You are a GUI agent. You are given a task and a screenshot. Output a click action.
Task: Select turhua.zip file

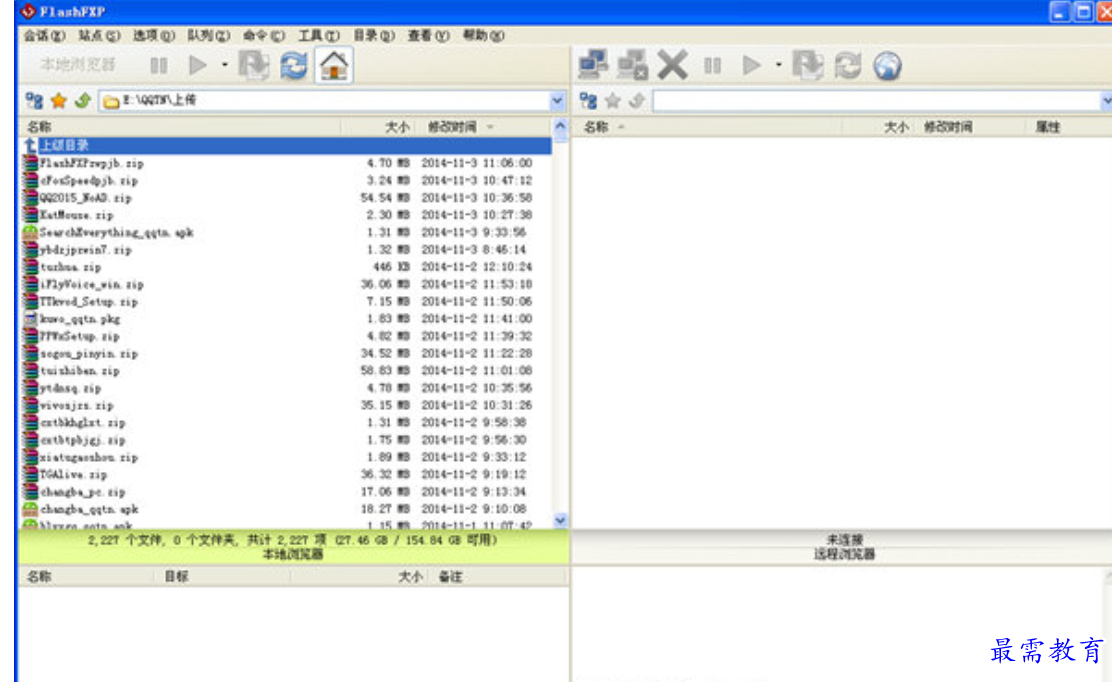pyautogui.click(x=70, y=267)
